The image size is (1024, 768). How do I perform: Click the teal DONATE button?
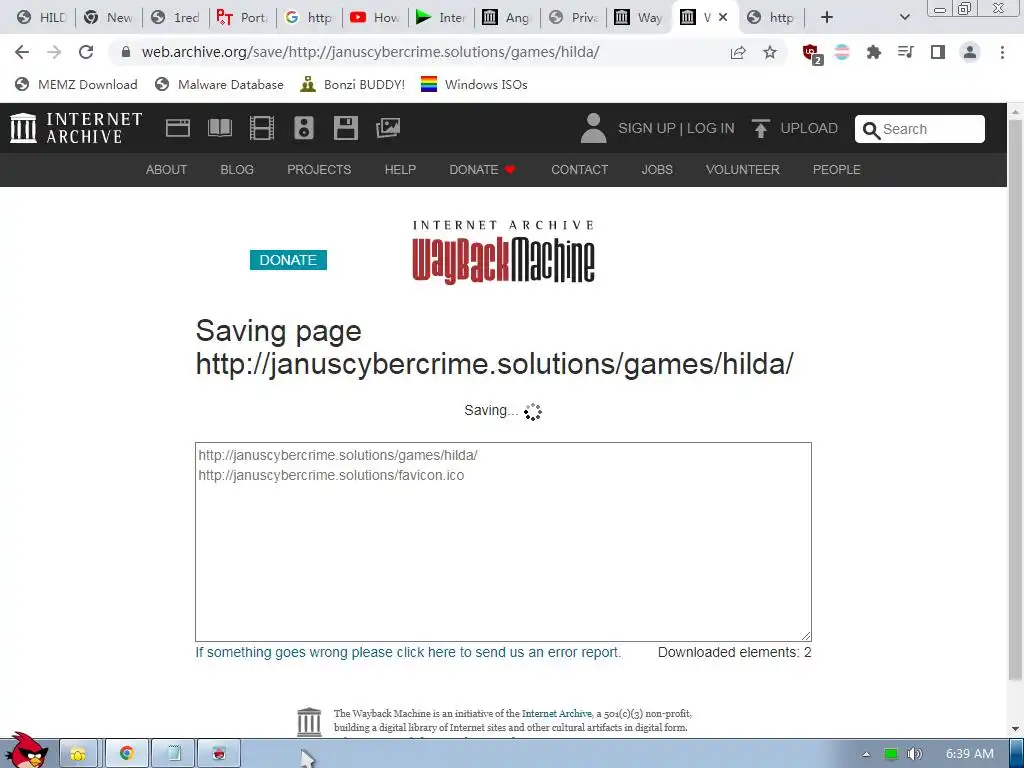[288, 260]
